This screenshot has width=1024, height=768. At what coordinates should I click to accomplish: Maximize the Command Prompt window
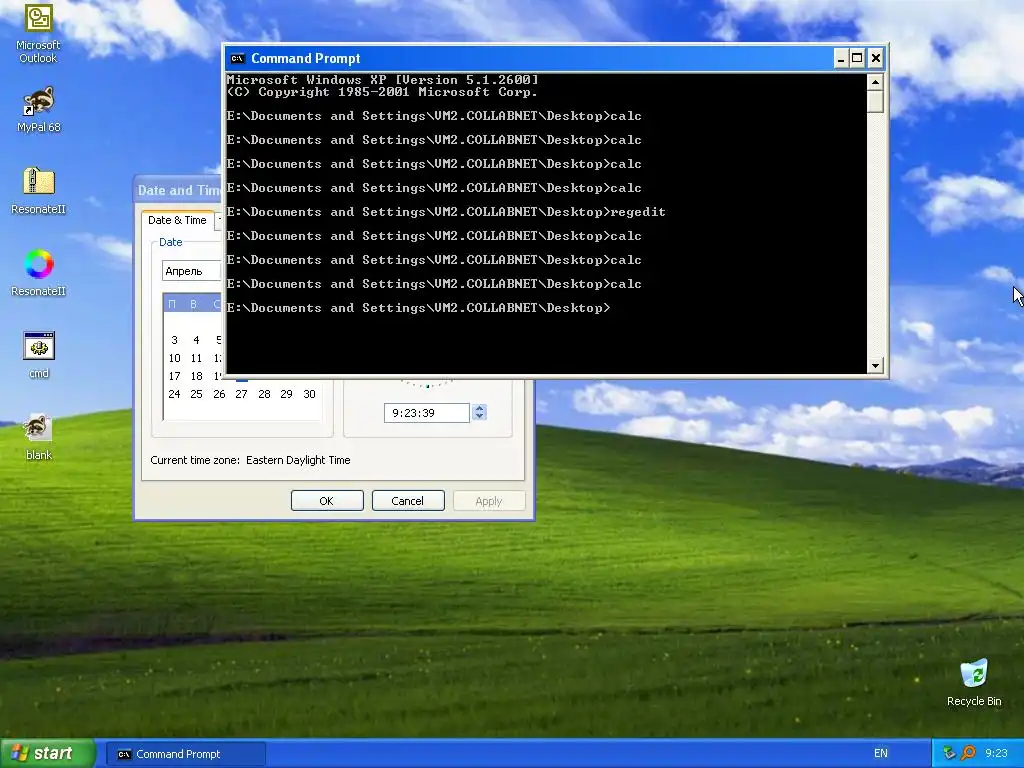[x=857, y=59]
